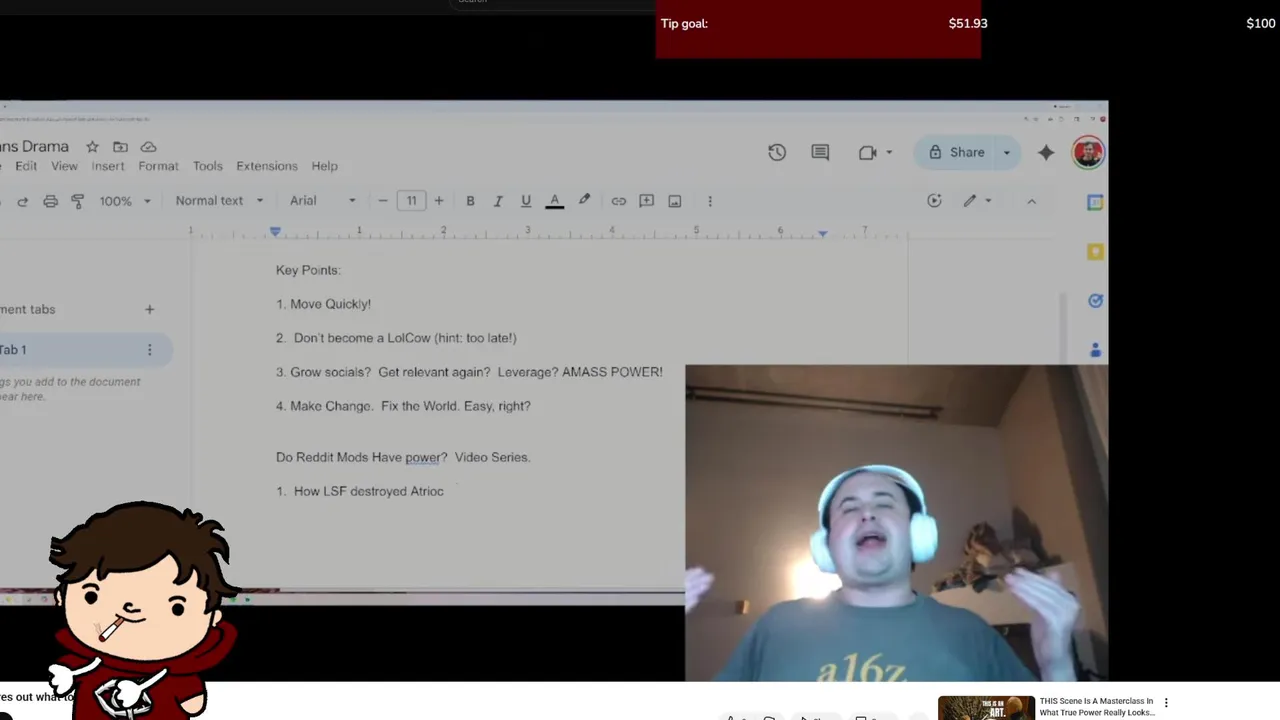The width and height of the screenshot is (1280, 720).
Task: Click the Gemini sparkle icon
Action: (1046, 152)
